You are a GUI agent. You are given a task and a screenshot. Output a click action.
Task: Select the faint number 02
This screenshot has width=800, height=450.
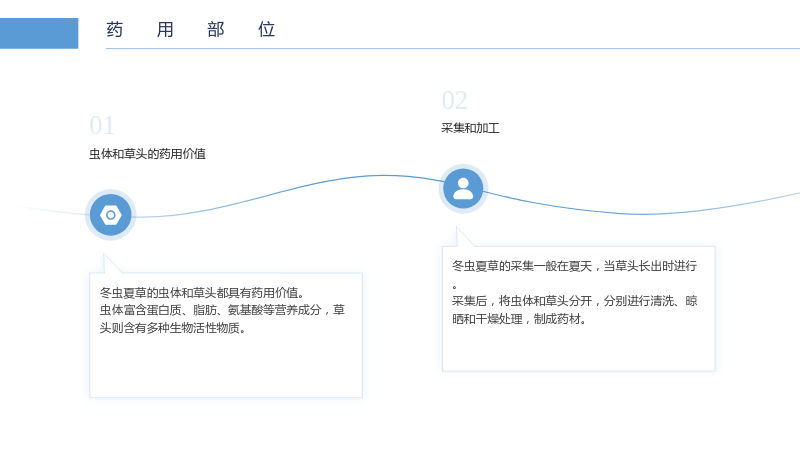pos(454,101)
